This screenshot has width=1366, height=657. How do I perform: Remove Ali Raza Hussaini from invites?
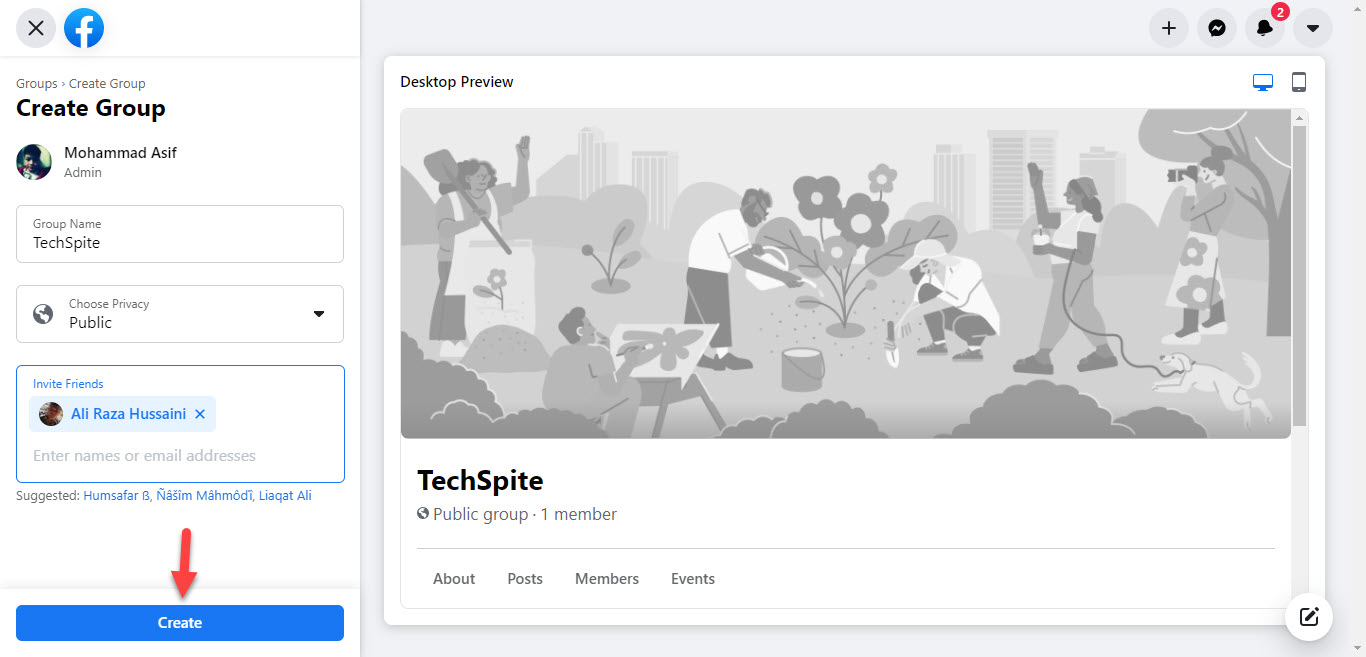pos(200,414)
